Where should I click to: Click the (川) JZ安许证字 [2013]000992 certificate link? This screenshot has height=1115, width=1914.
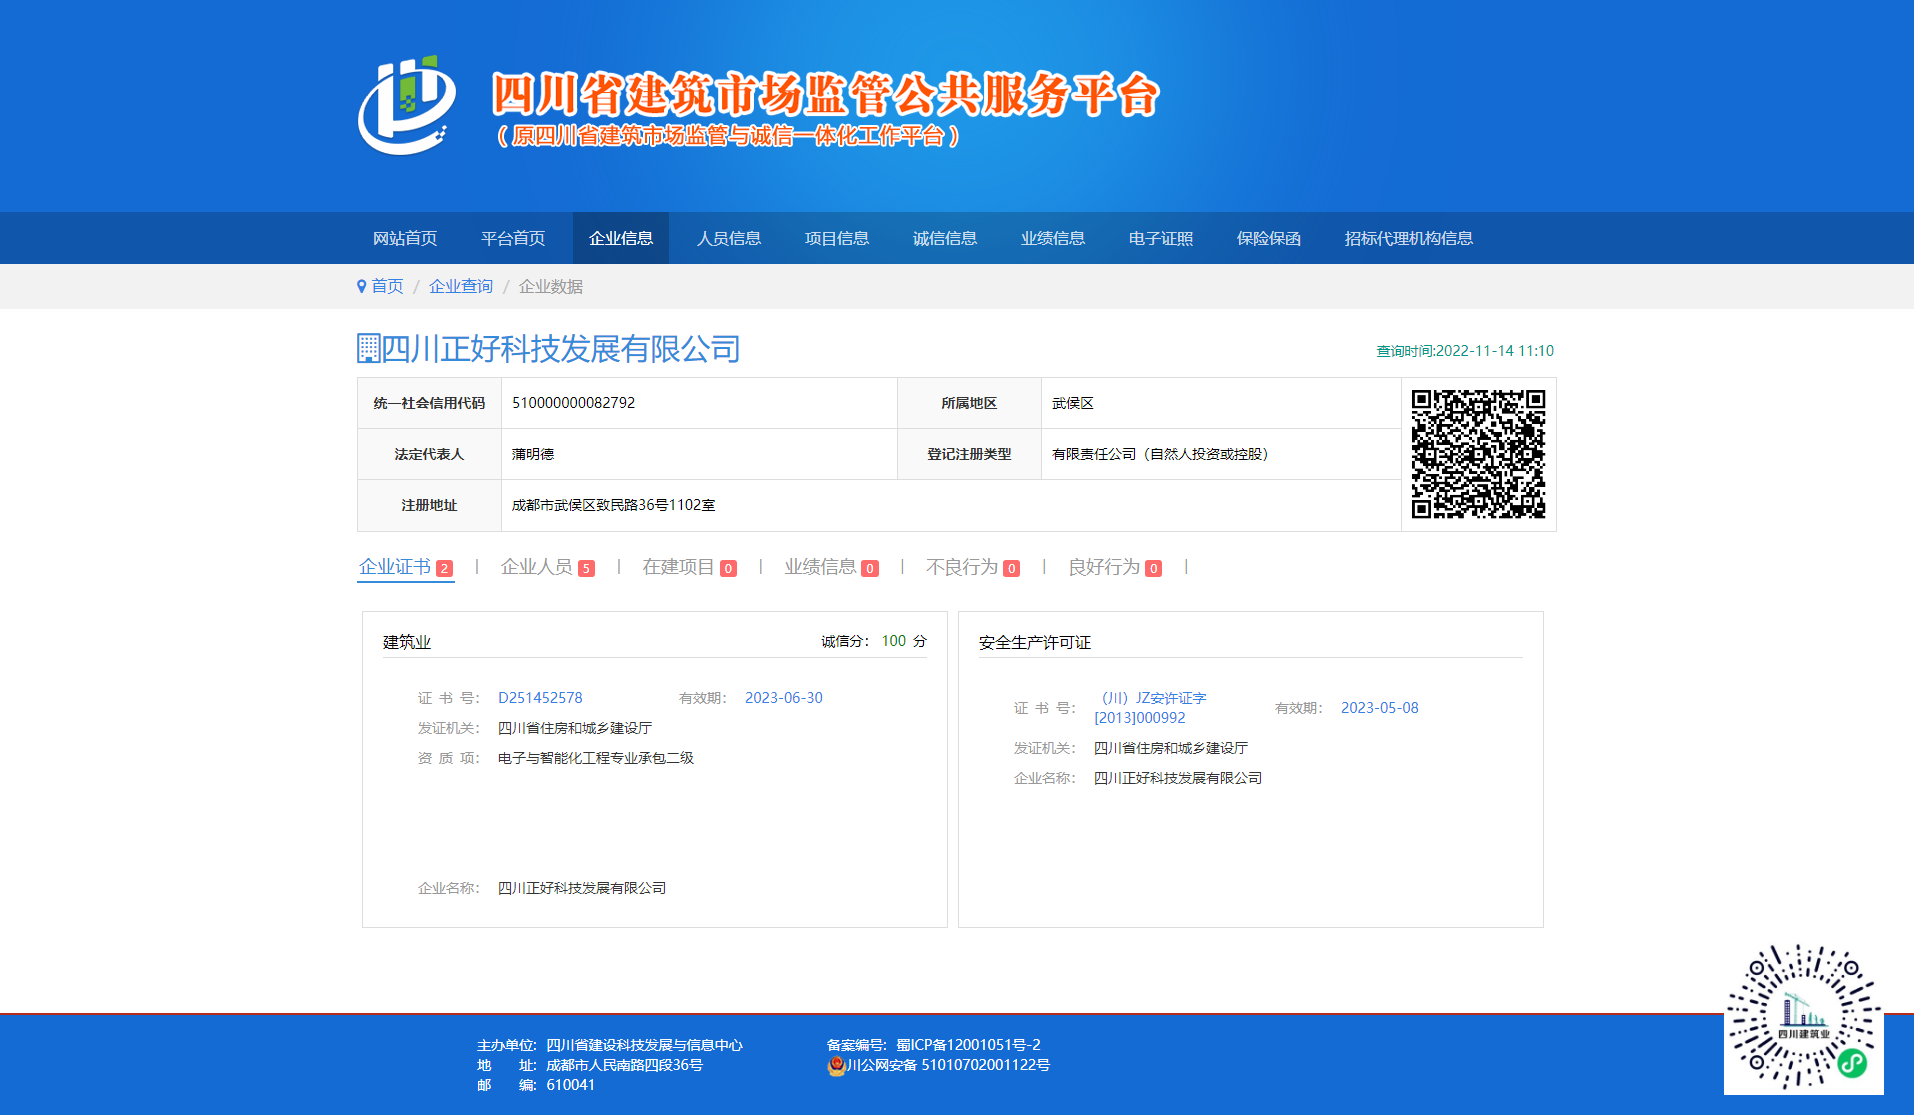[x=1150, y=708]
